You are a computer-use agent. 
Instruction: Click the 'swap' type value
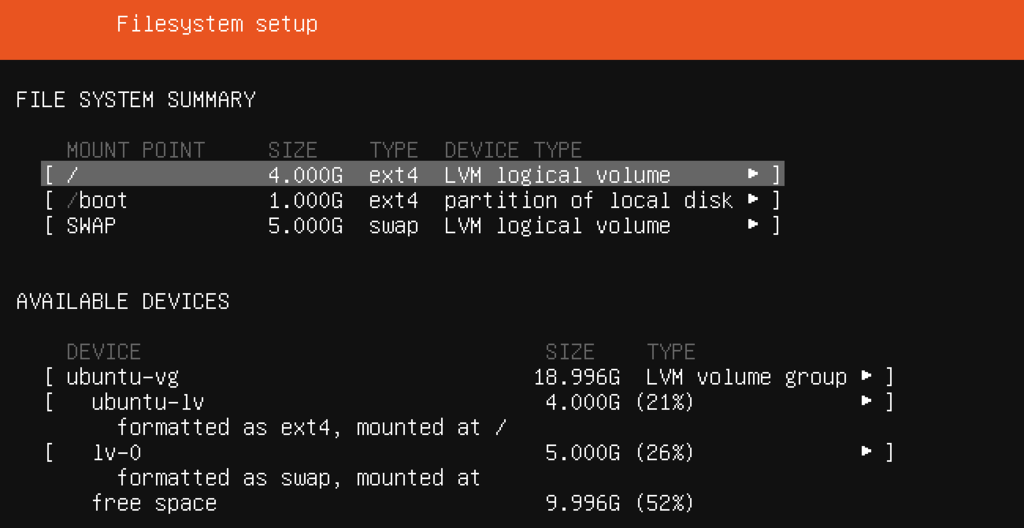coord(393,226)
